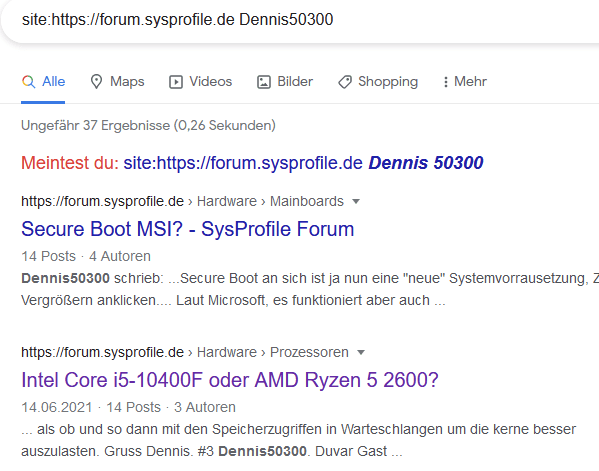Screen dimensions: 599x471
Task: Open 'Secure Boot MSI? - SysProfile Forum' result
Action: click(188, 229)
